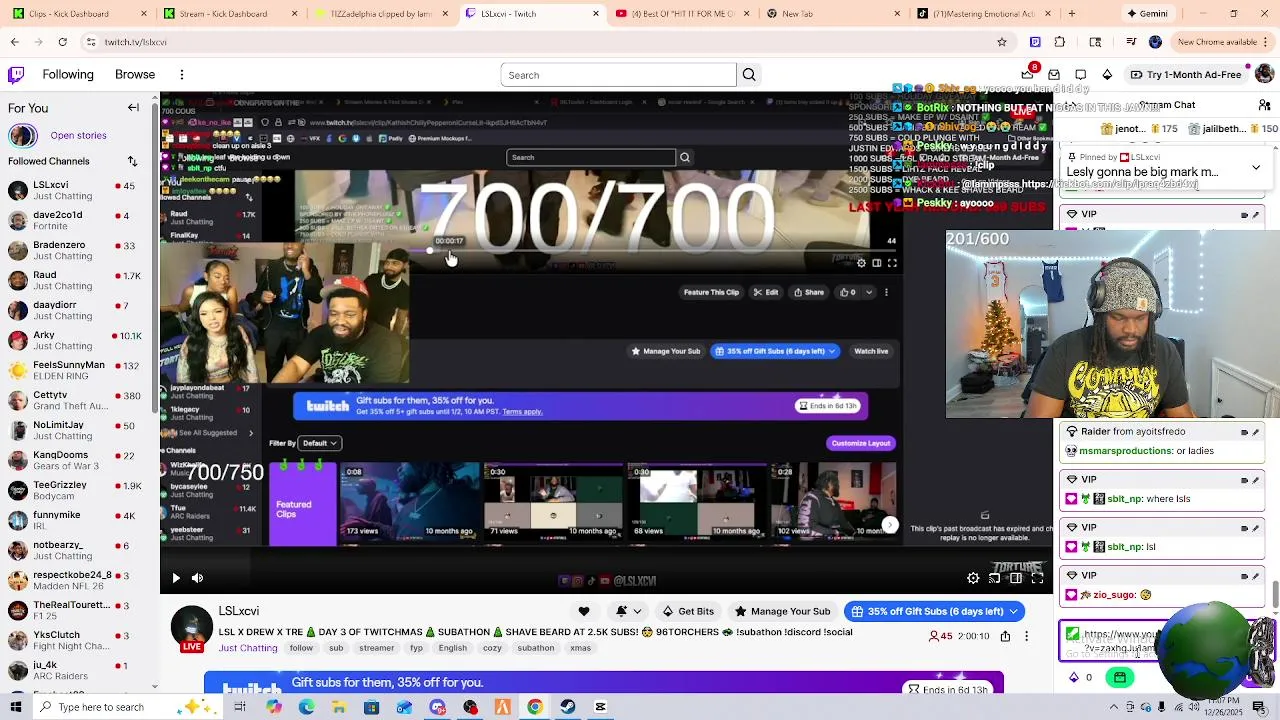Open the Windows Start menu
This screenshot has height=720, width=1280.
[17, 707]
